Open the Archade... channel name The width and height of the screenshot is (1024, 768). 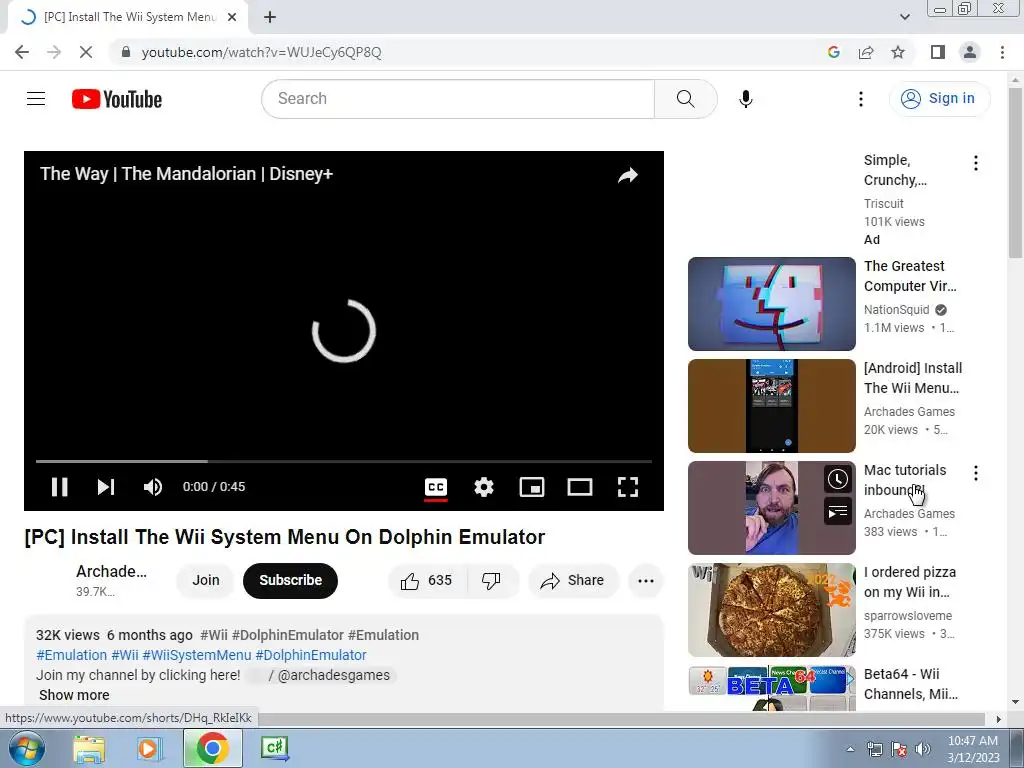[x=112, y=571]
